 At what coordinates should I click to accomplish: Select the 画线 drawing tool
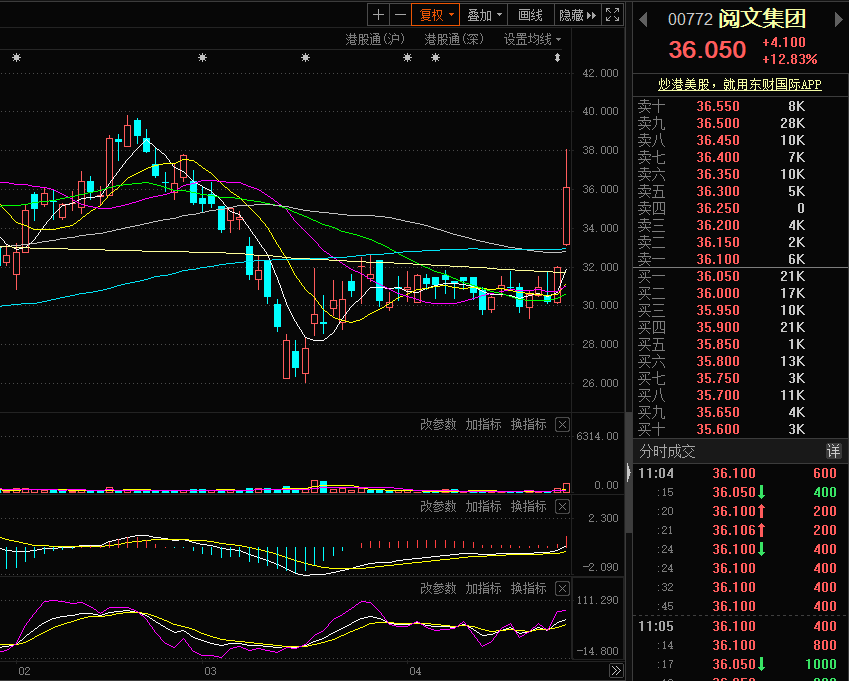point(530,15)
